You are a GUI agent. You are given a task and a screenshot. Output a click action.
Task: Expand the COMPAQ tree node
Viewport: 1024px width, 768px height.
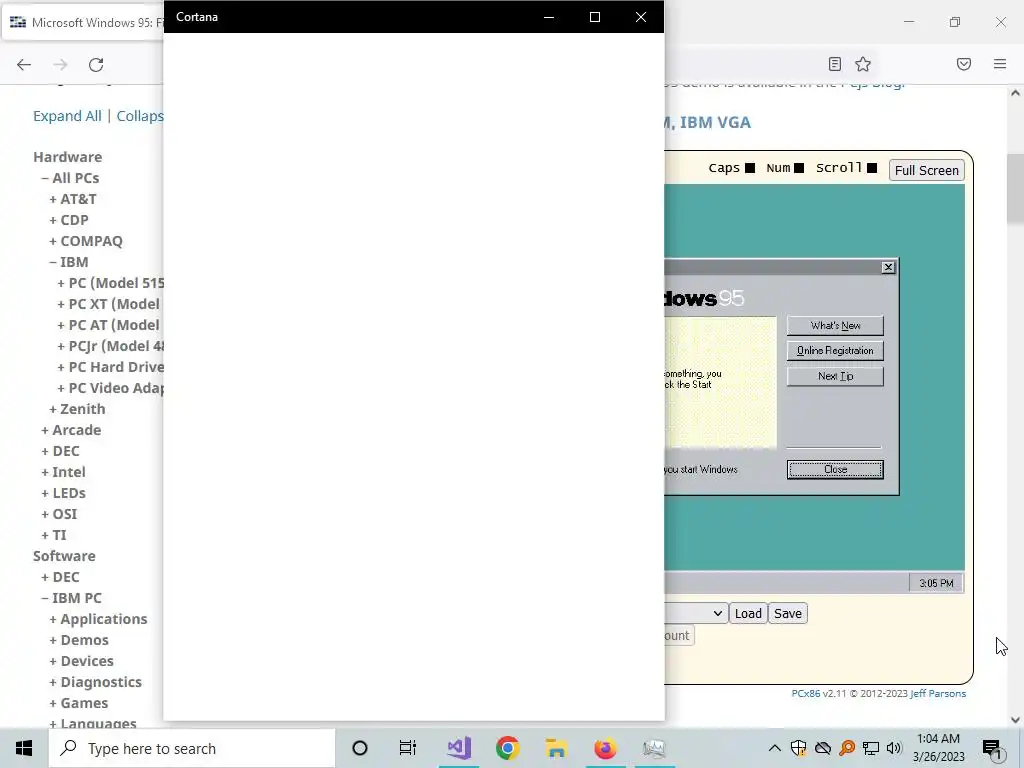click(53, 241)
